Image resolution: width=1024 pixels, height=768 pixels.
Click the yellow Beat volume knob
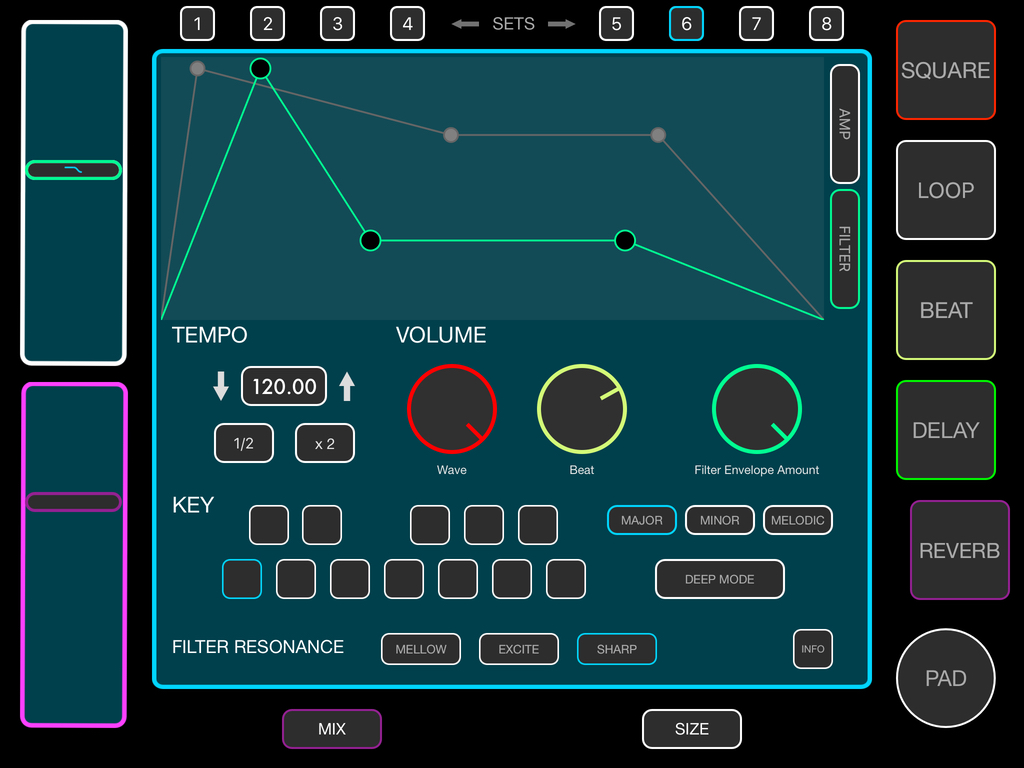point(582,409)
